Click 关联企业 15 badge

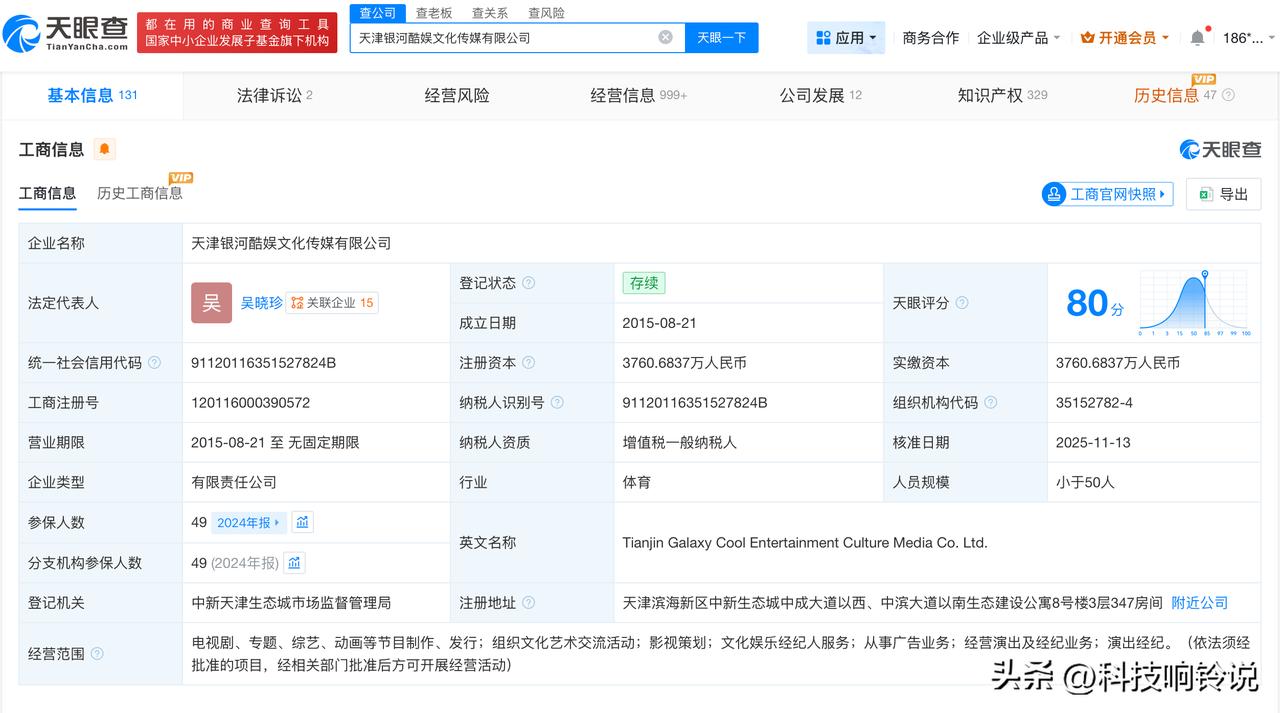pyautogui.click(x=332, y=302)
